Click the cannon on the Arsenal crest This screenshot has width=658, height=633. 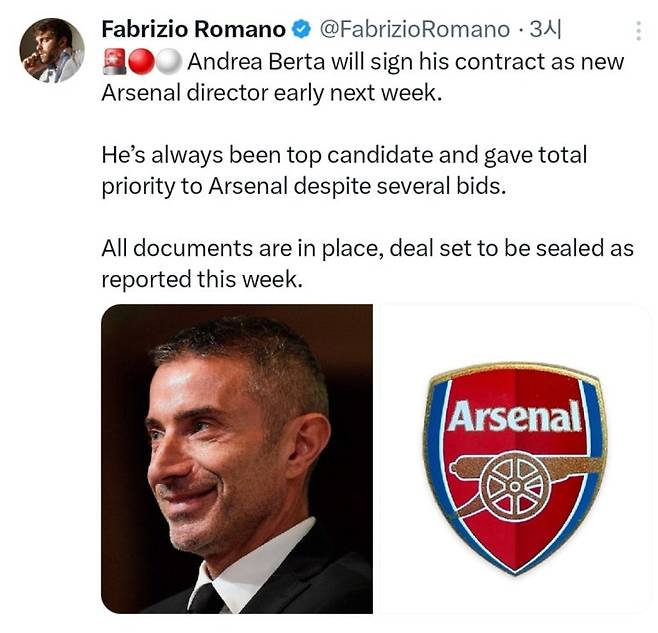(x=515, y=480)
